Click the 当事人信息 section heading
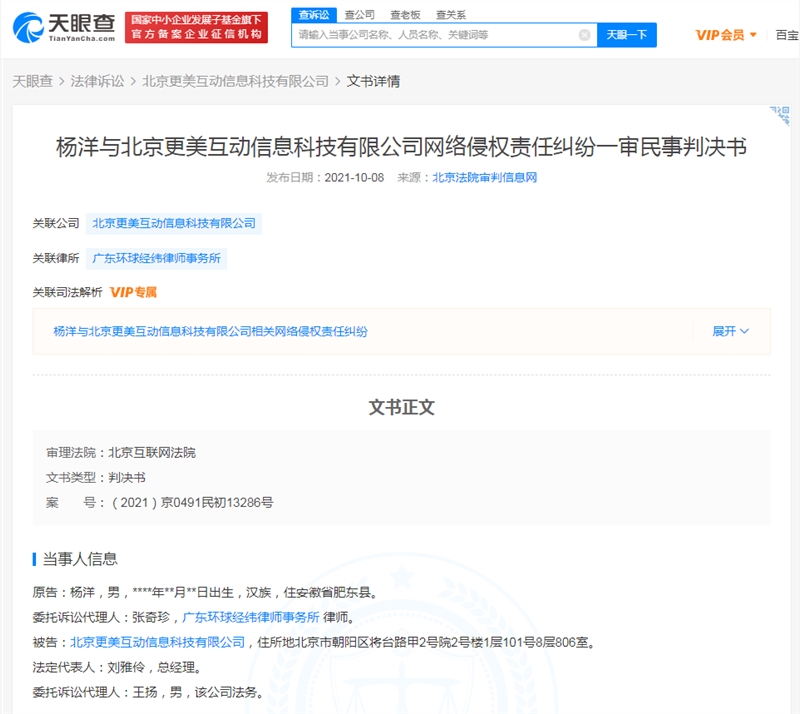800x714 pixels. point(80,559)
